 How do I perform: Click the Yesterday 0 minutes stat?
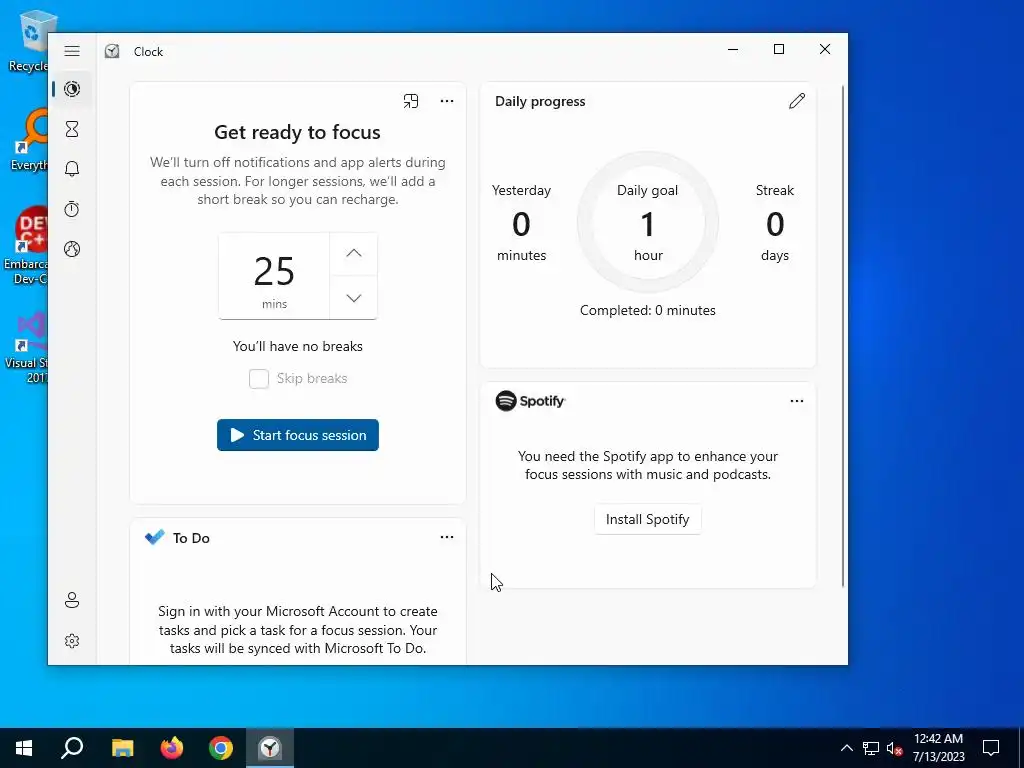pyautogui.click(x=521, y=223)
